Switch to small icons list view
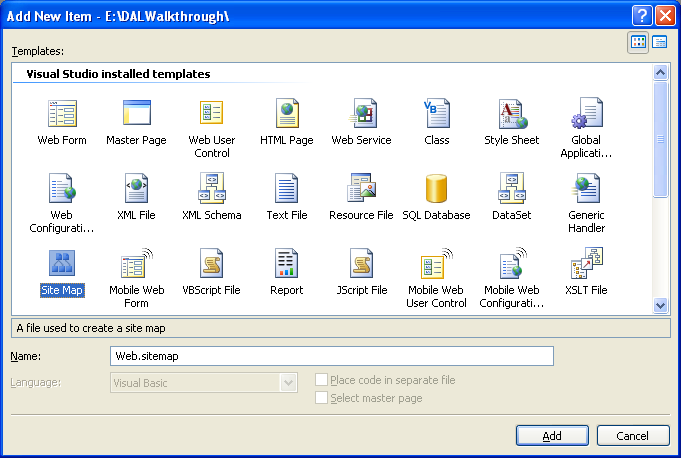Image resolution: width=681 pixels, height=458 pixels. click(x=660, y=42)
